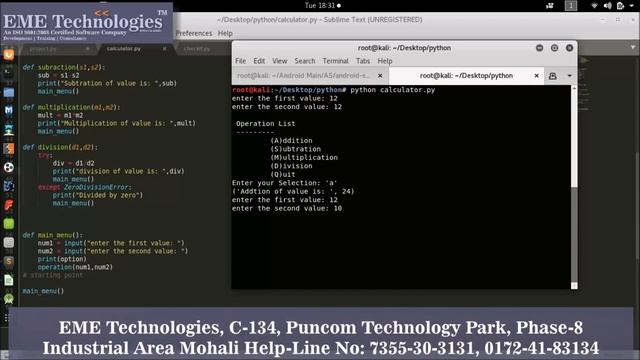Open Armitage icon in the dock
640x360 pixels.
tap(9, 129)
